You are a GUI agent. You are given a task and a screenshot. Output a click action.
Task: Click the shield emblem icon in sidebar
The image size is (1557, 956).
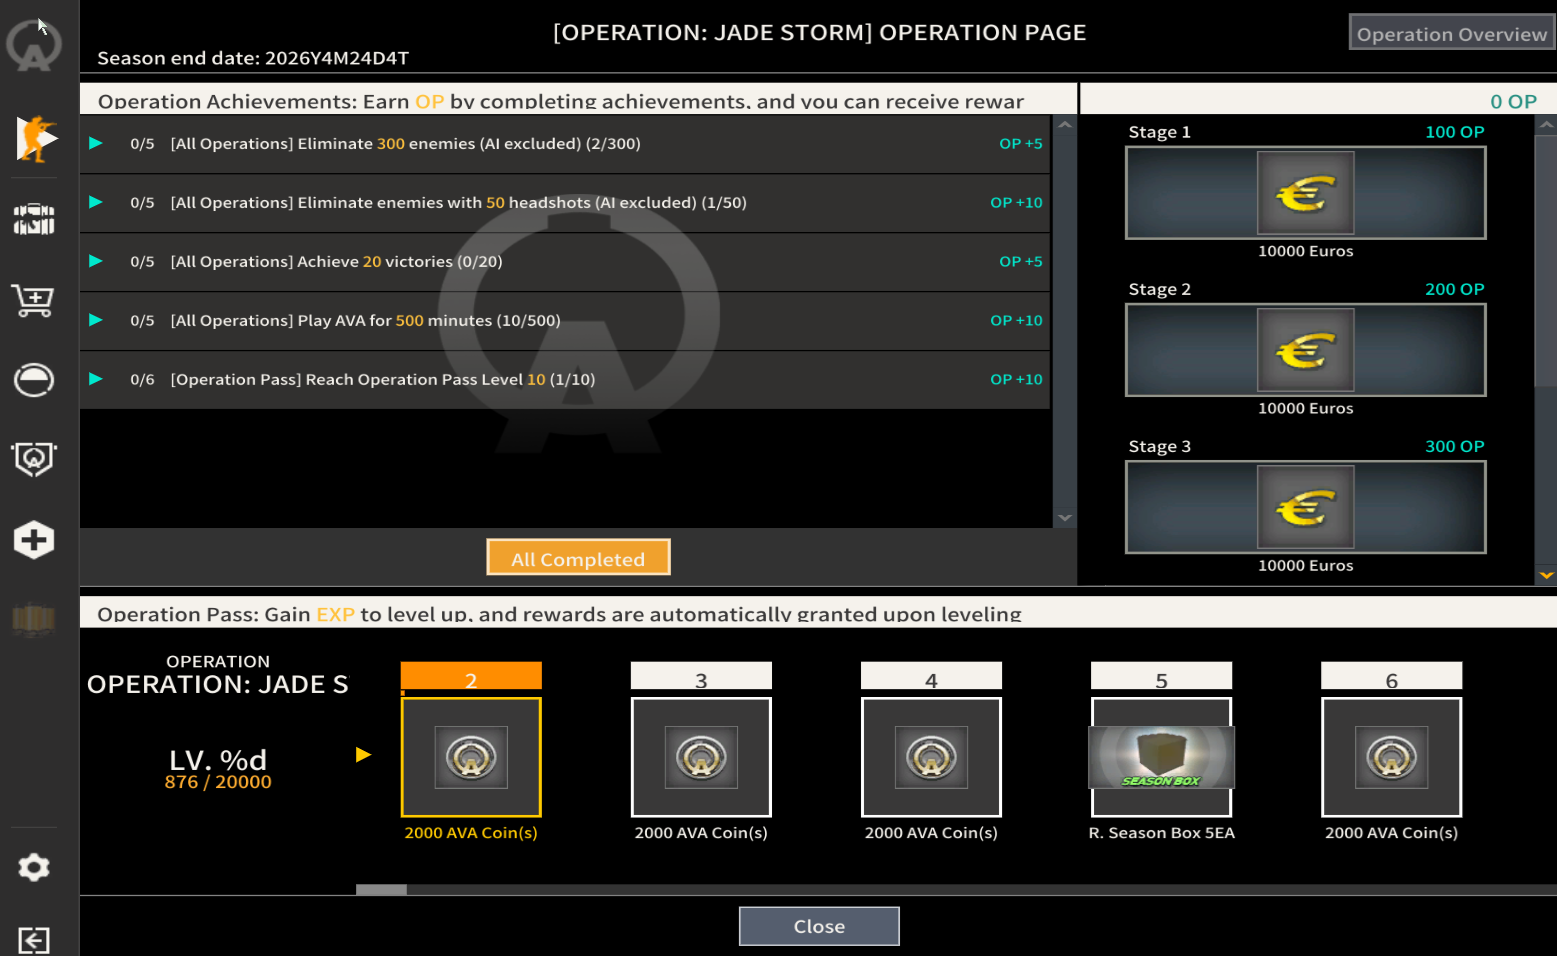34,459
